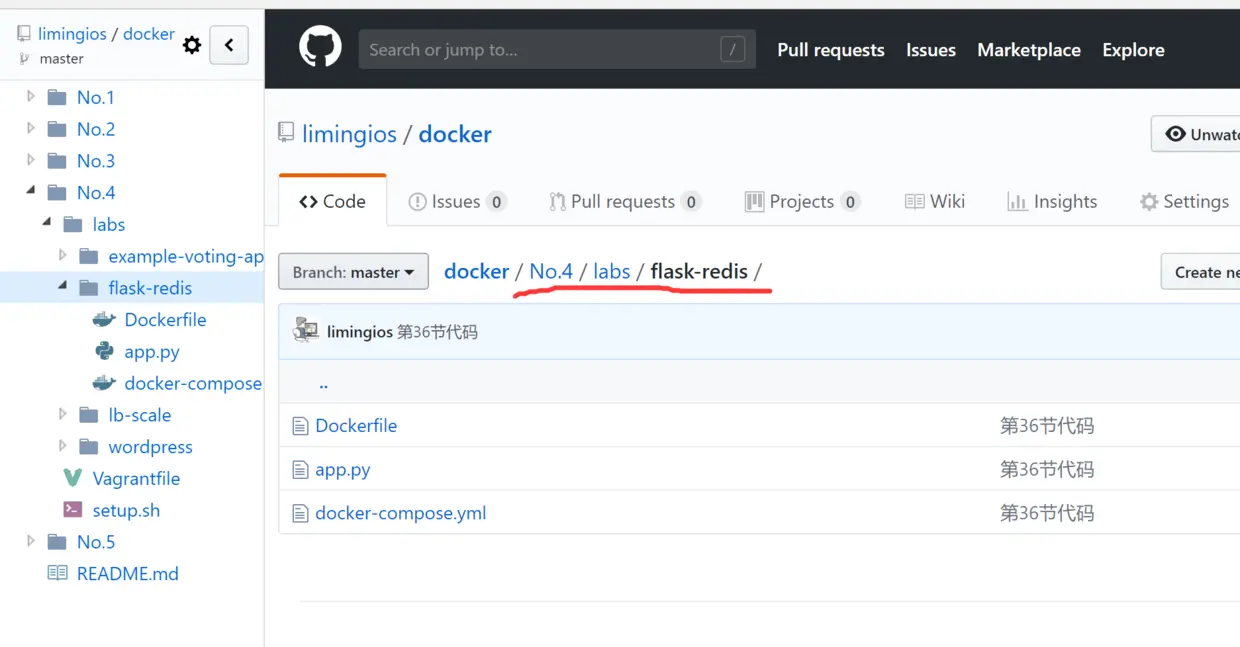Click file icon next to app.py in list
This screenshot has width=1240, height=647.
coord(300,470)
